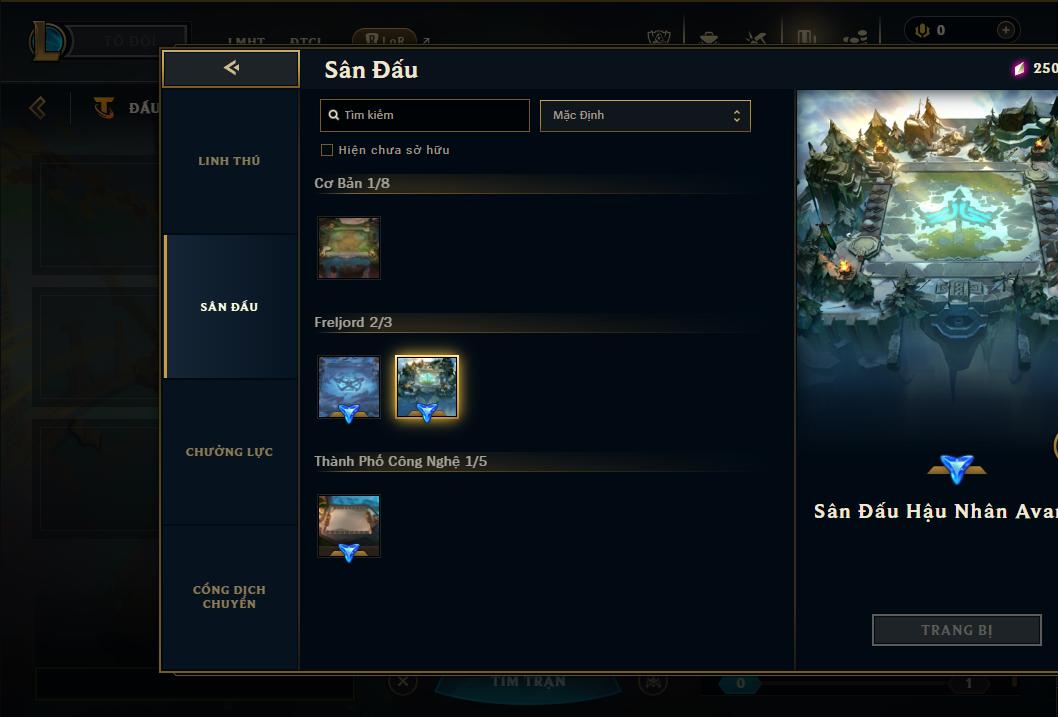The image size is (1058, 717).
Task: Pick the Thành Phố Công Nghệ arena thumbnail
Action: (349, 526)
